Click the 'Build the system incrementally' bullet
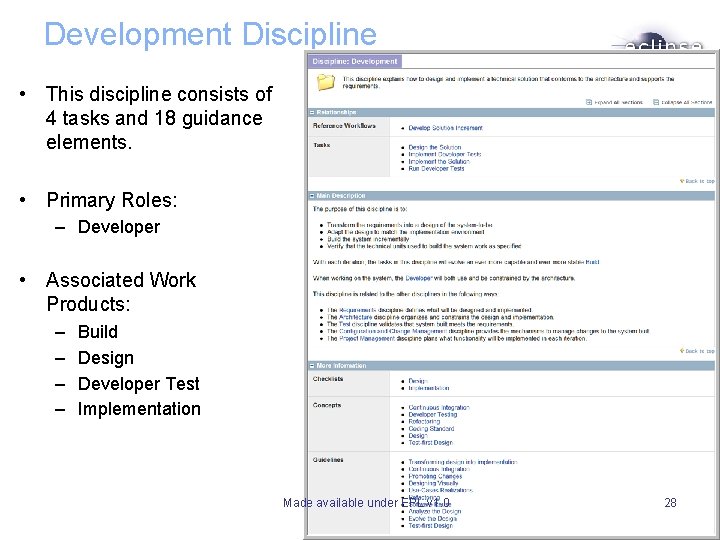The width and height of the screenshot is (720, 540). 368,239
